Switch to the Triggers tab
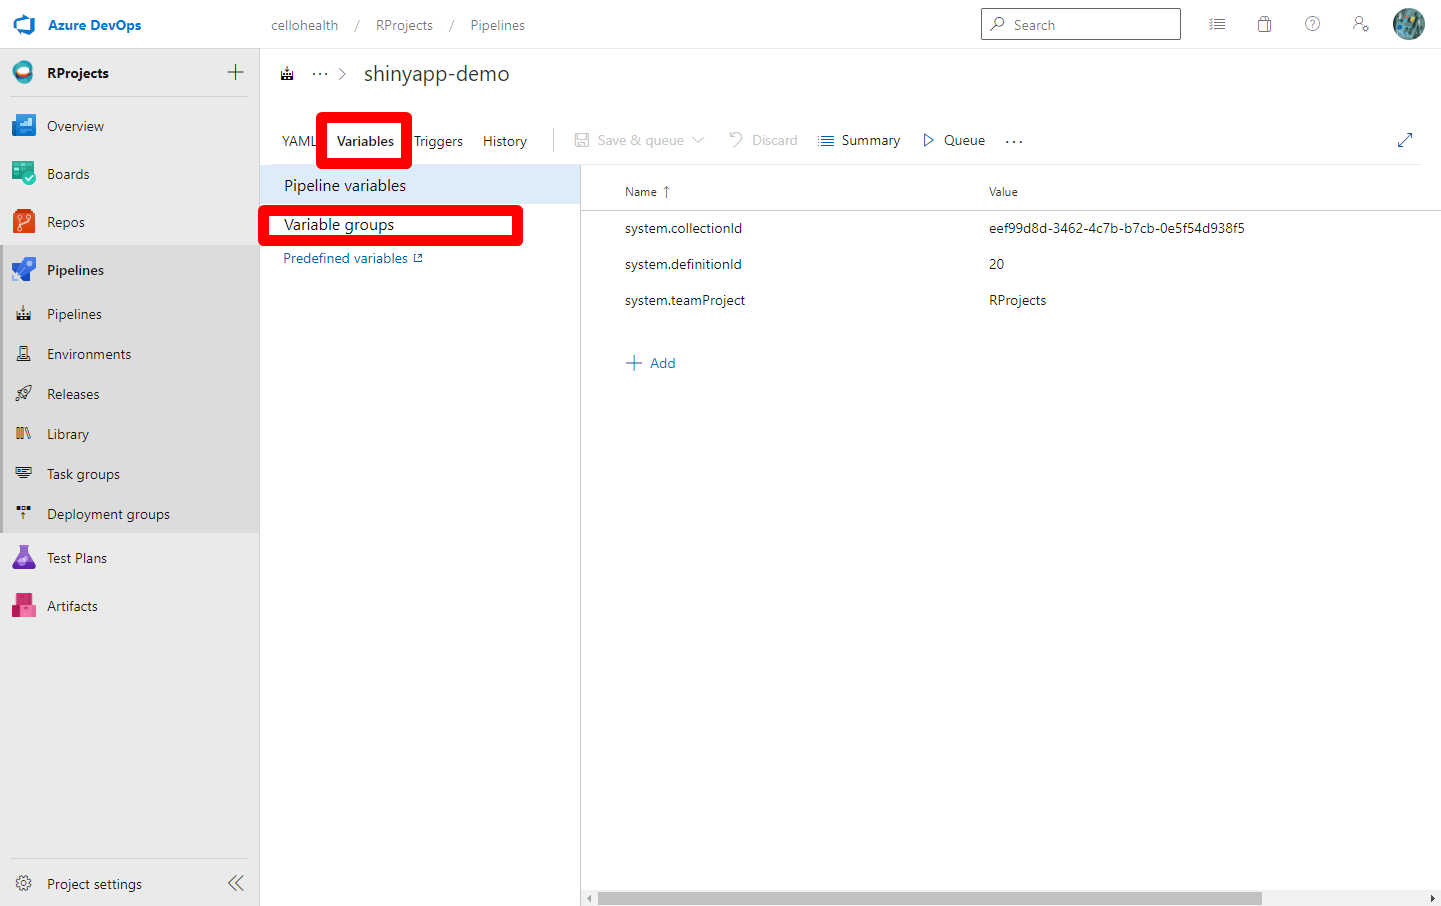The width and height of the screenshot is (1441, 906). point(438,140)
